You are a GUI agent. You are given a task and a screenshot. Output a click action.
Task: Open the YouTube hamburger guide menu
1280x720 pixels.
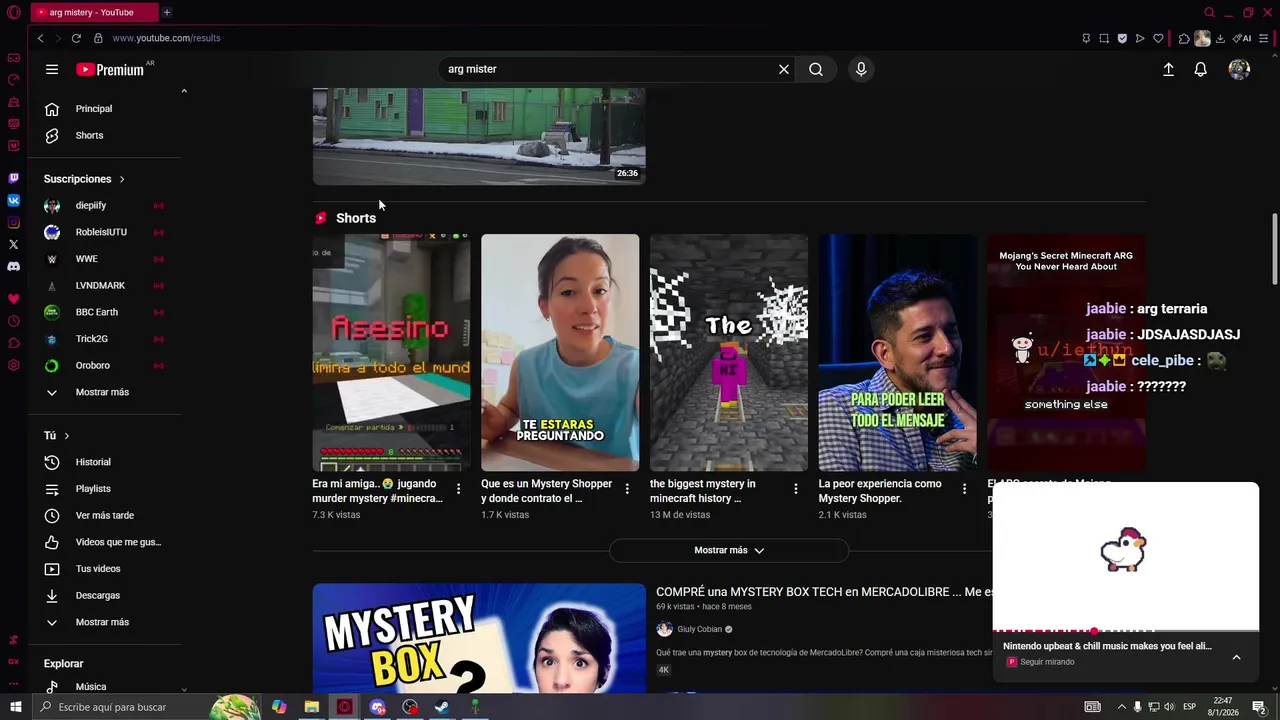[x=52, y=69]
